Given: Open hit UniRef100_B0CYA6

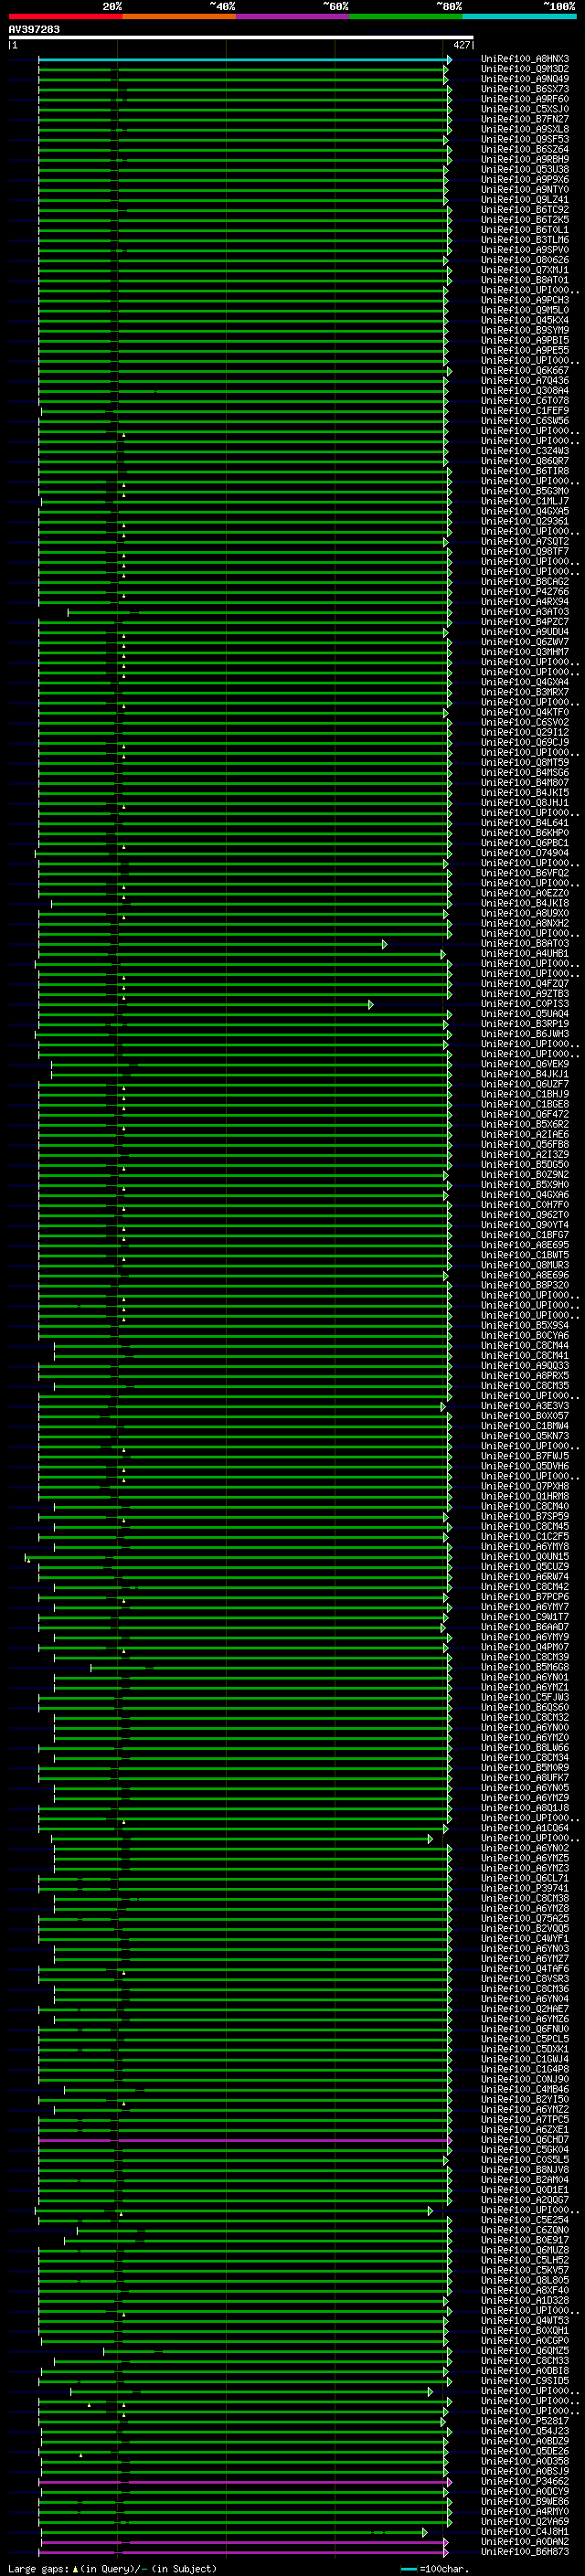Looking at the screenshot, I should coord(525,1336).
